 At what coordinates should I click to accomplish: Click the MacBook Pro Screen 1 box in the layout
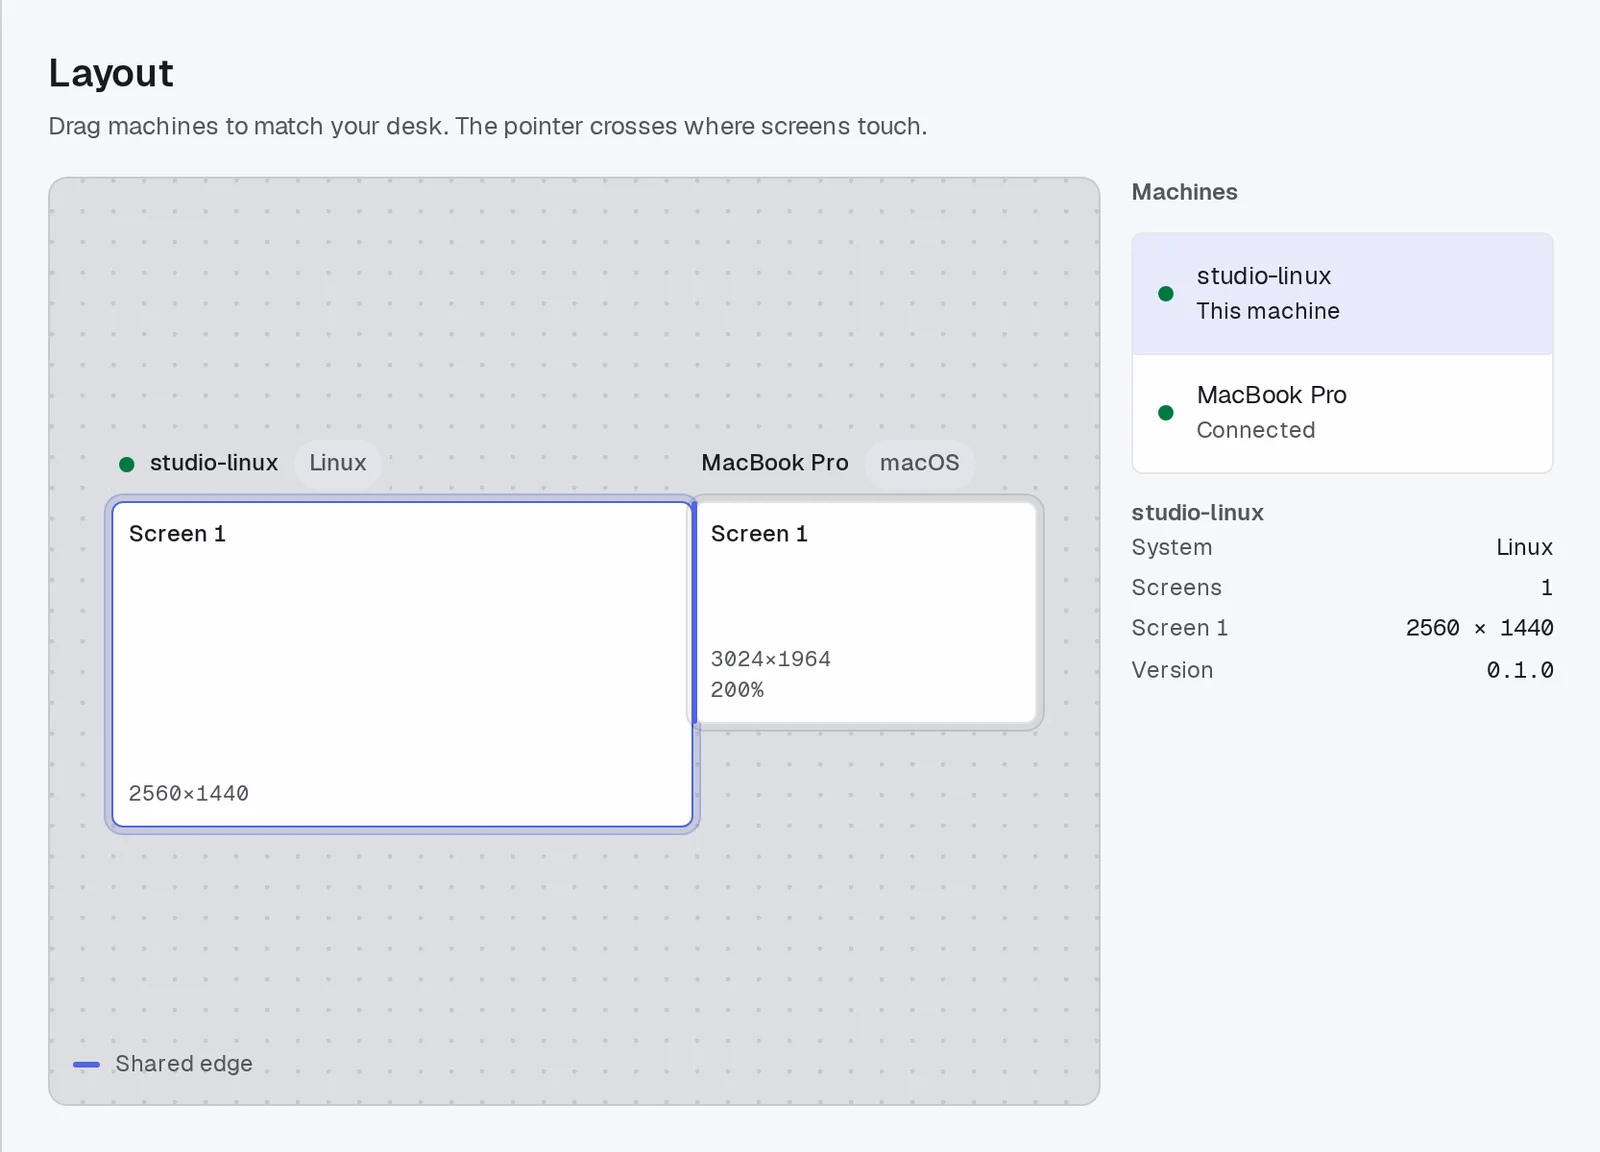click(x=866, y=612)
